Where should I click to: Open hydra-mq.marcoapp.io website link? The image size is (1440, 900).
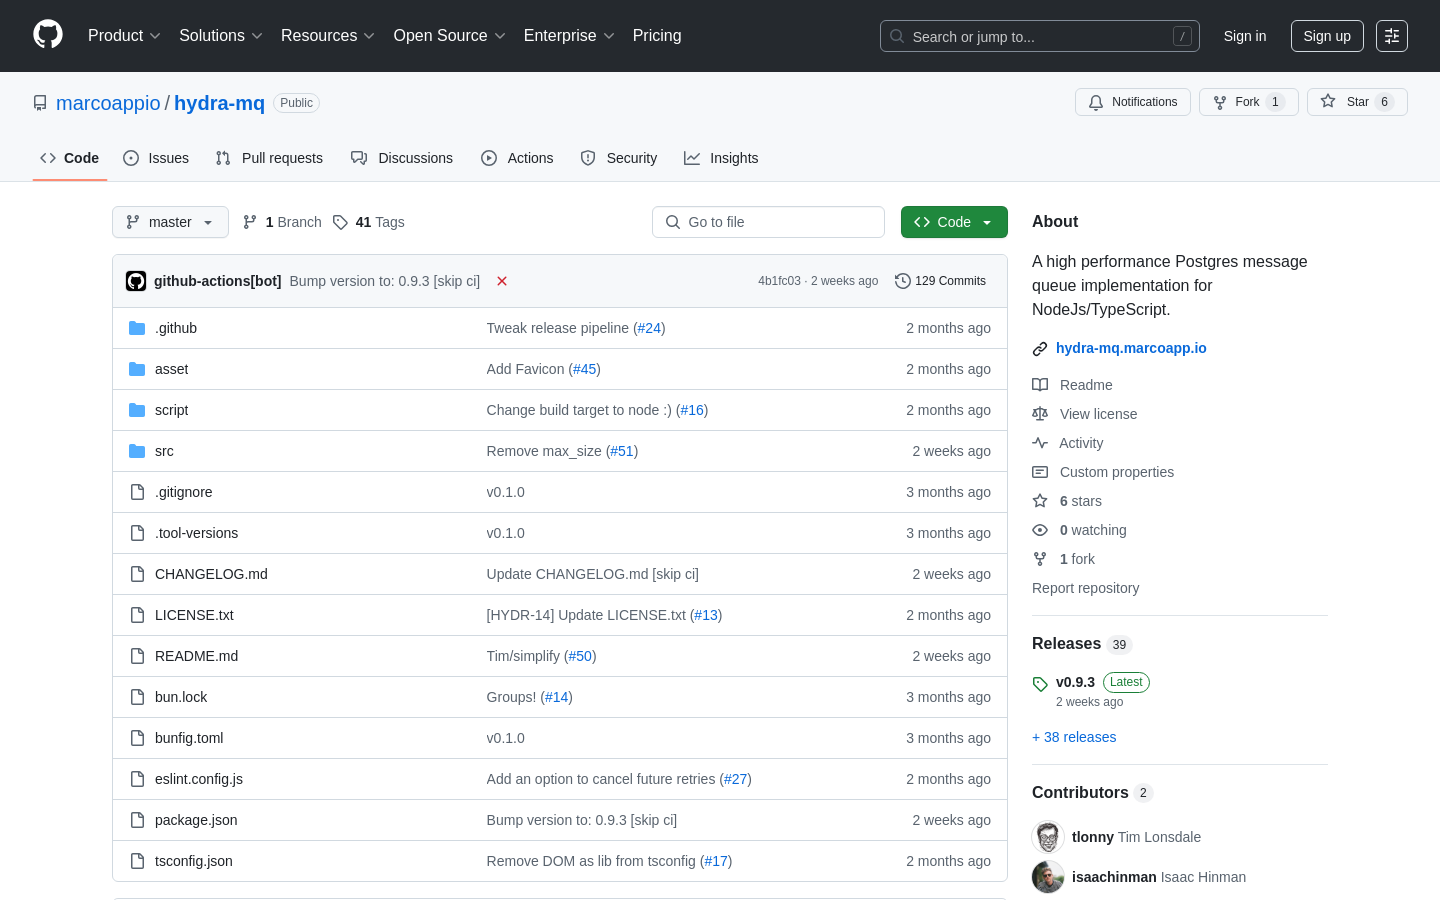coord(1131,348)
